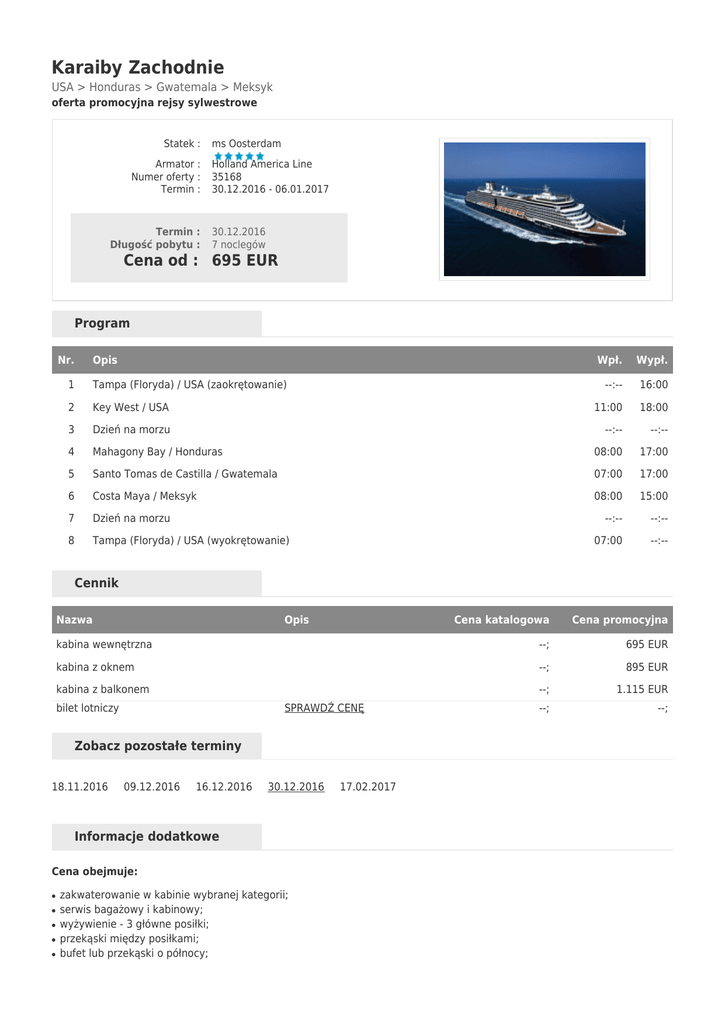Click the Wypł. column header
Viewport: 725px width, 1024px height.
click(x=652, y=360)
